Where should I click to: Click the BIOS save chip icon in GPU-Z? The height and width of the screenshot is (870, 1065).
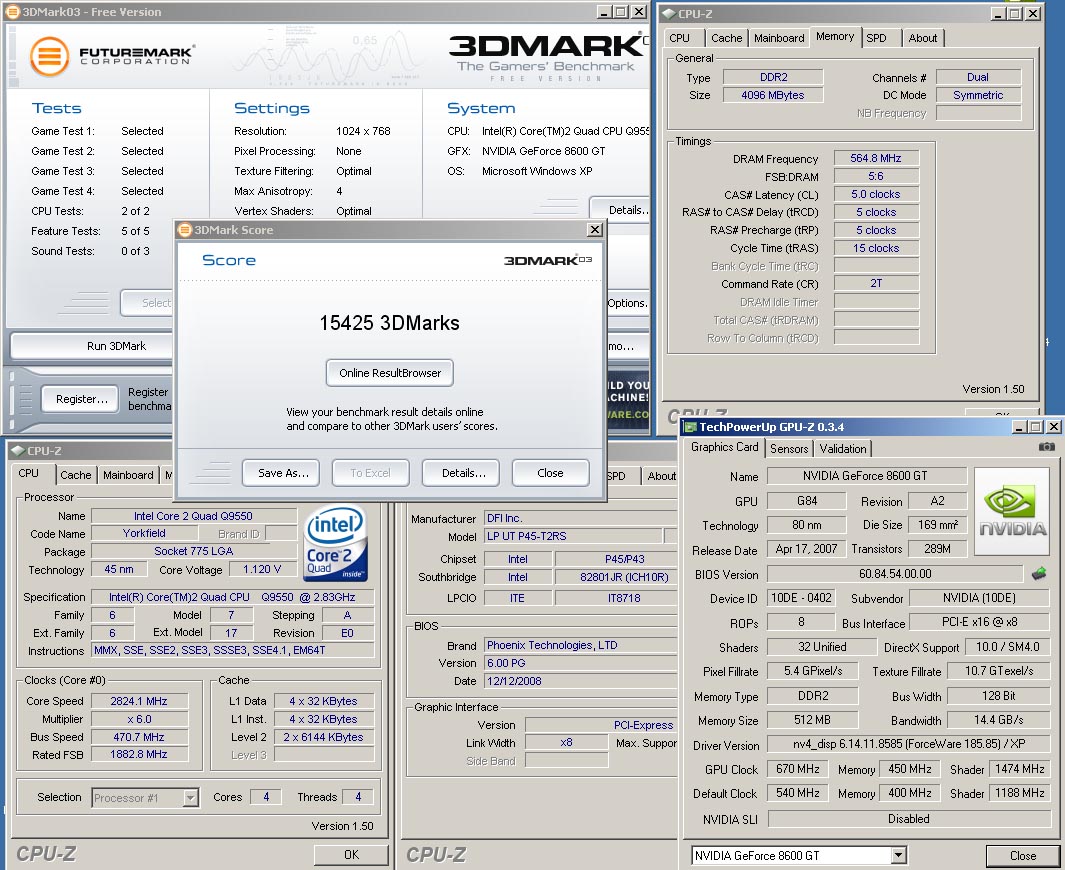1039,575
